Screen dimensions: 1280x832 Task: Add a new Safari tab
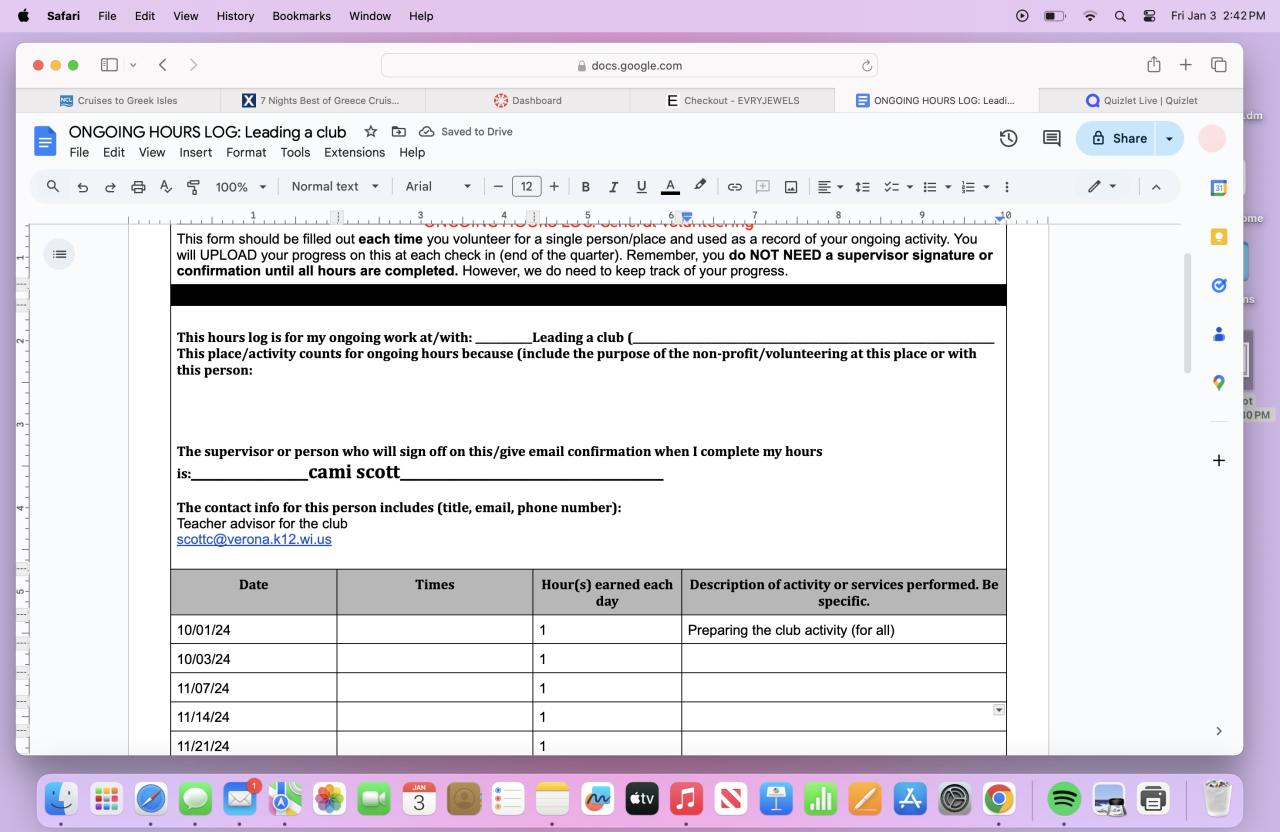click(x=1185, y=65)
